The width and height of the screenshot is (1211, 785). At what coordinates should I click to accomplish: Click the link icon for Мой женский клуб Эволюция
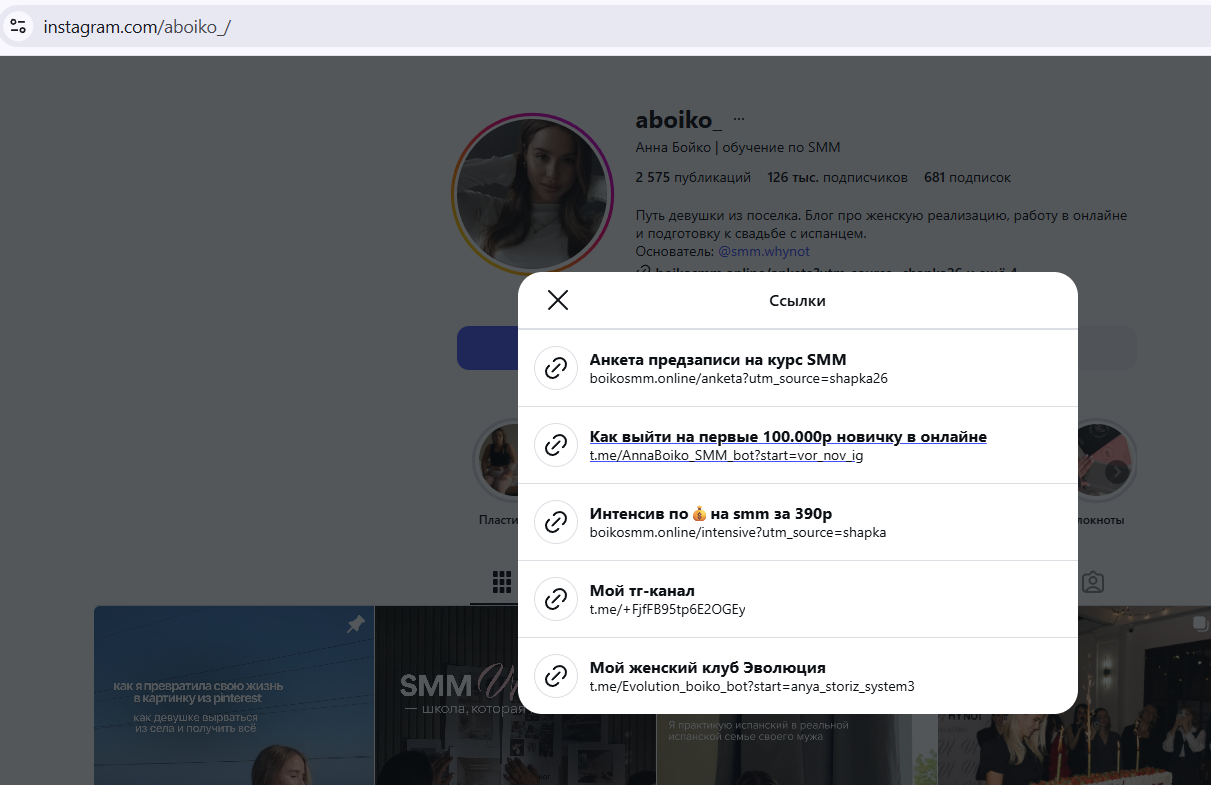[556, 676]
